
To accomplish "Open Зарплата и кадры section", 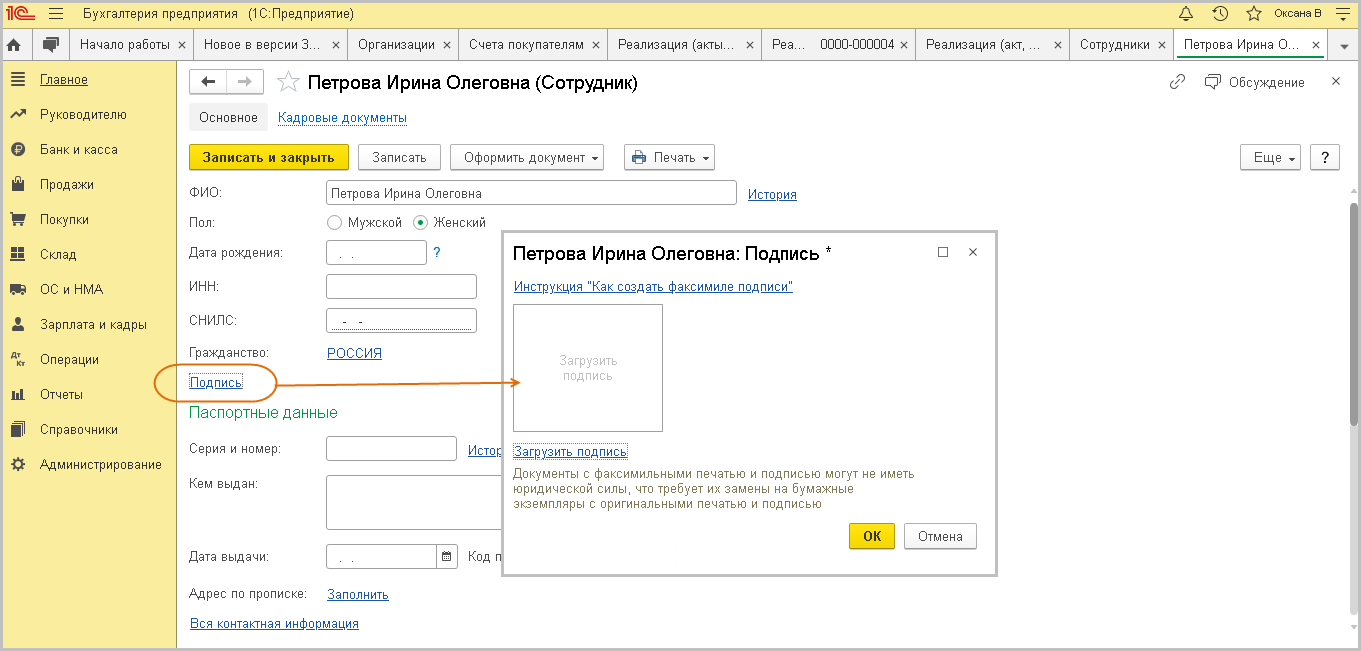I will pyautogui.click(x=93, y=324).
